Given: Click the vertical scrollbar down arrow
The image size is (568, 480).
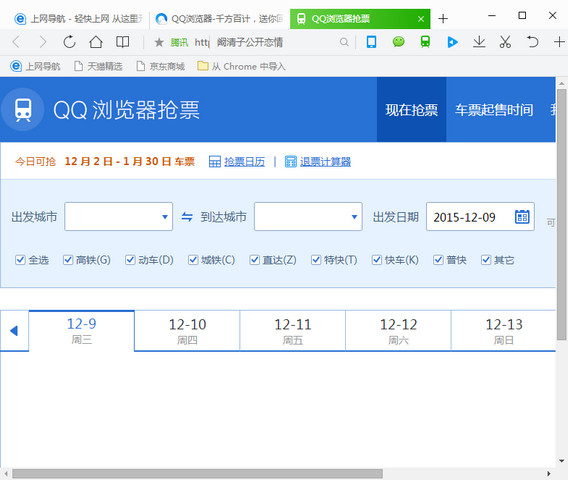Looking at the screenshot, I should [562, 461].
